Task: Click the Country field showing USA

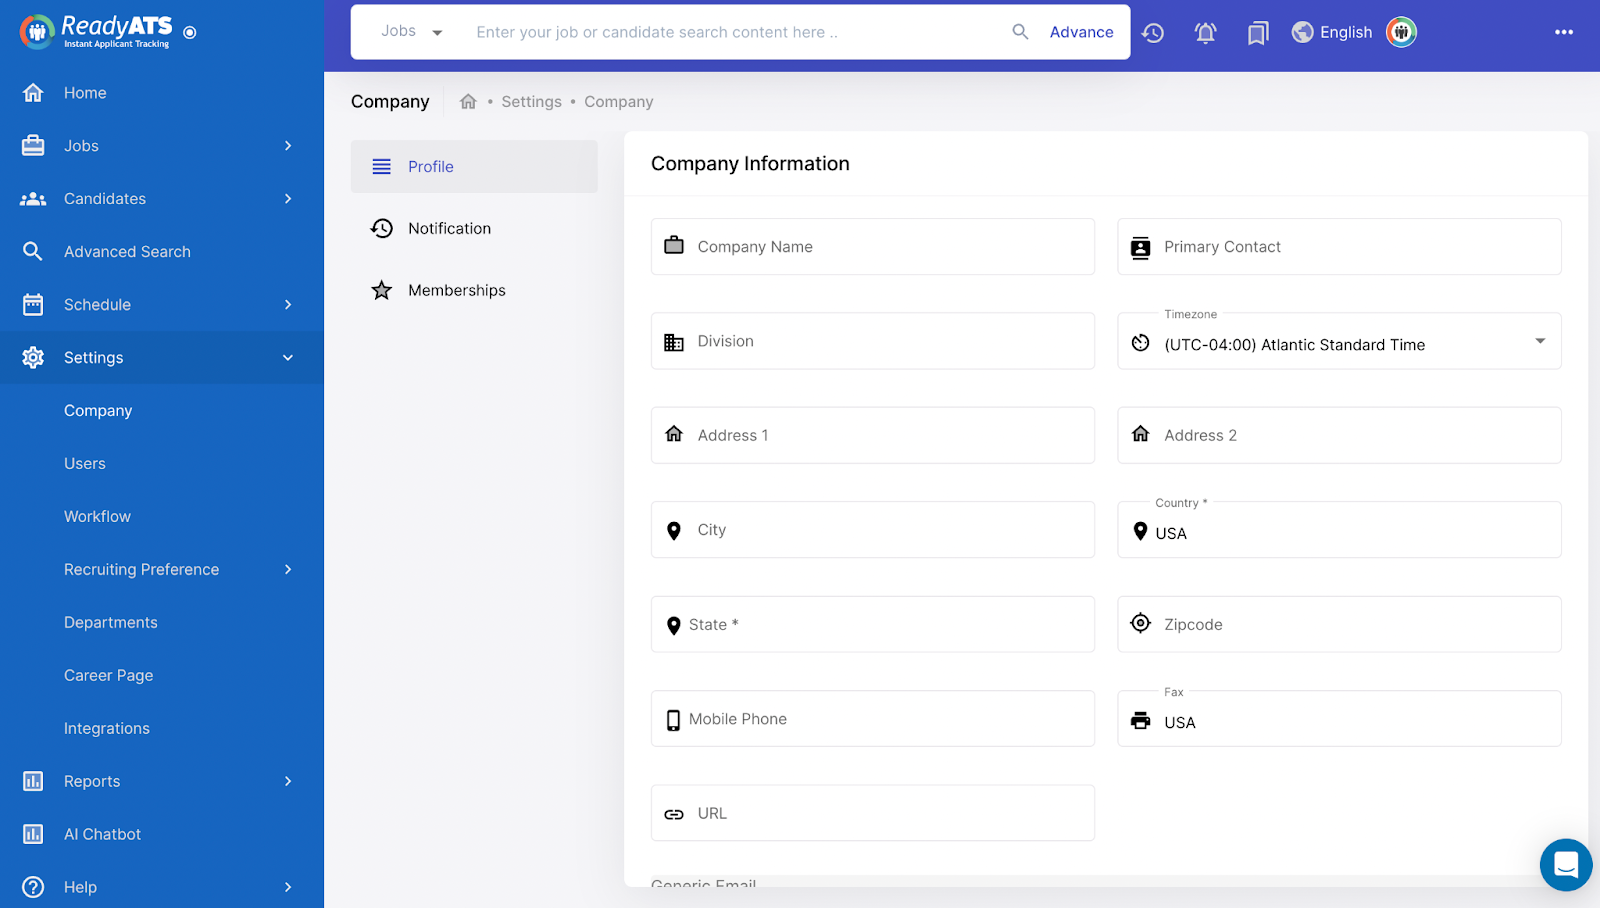Action: pyautogui.click(x=1339, y=530)
